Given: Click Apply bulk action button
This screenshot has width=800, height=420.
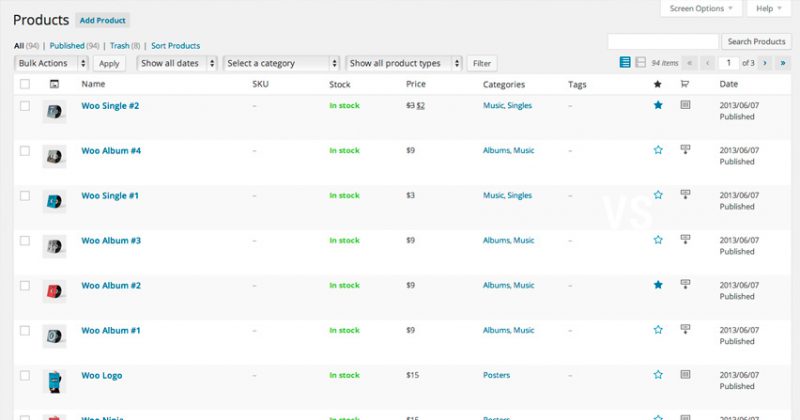Looking at the screenshot, I should [109, 63].
